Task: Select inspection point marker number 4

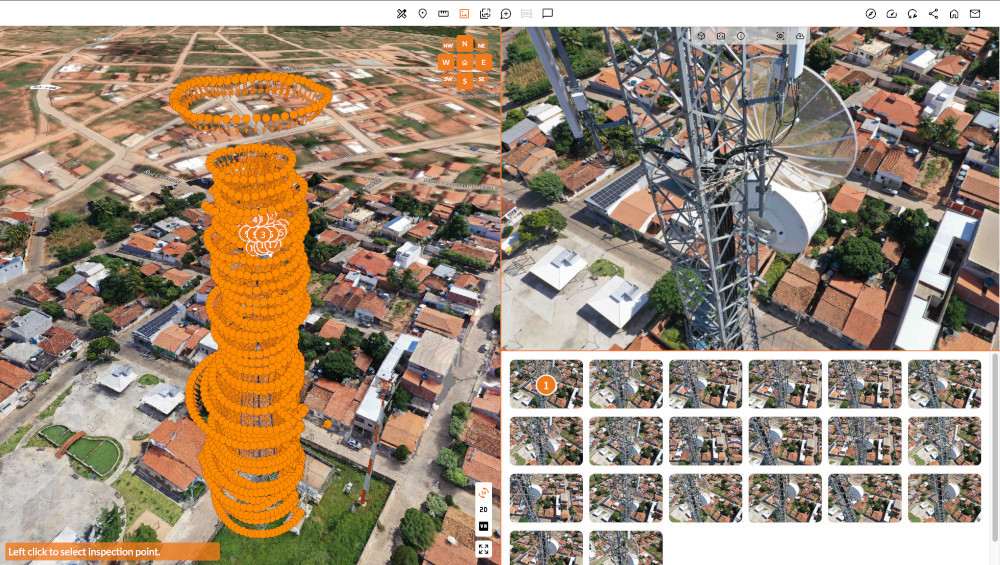Action: (x=255, y=219)
